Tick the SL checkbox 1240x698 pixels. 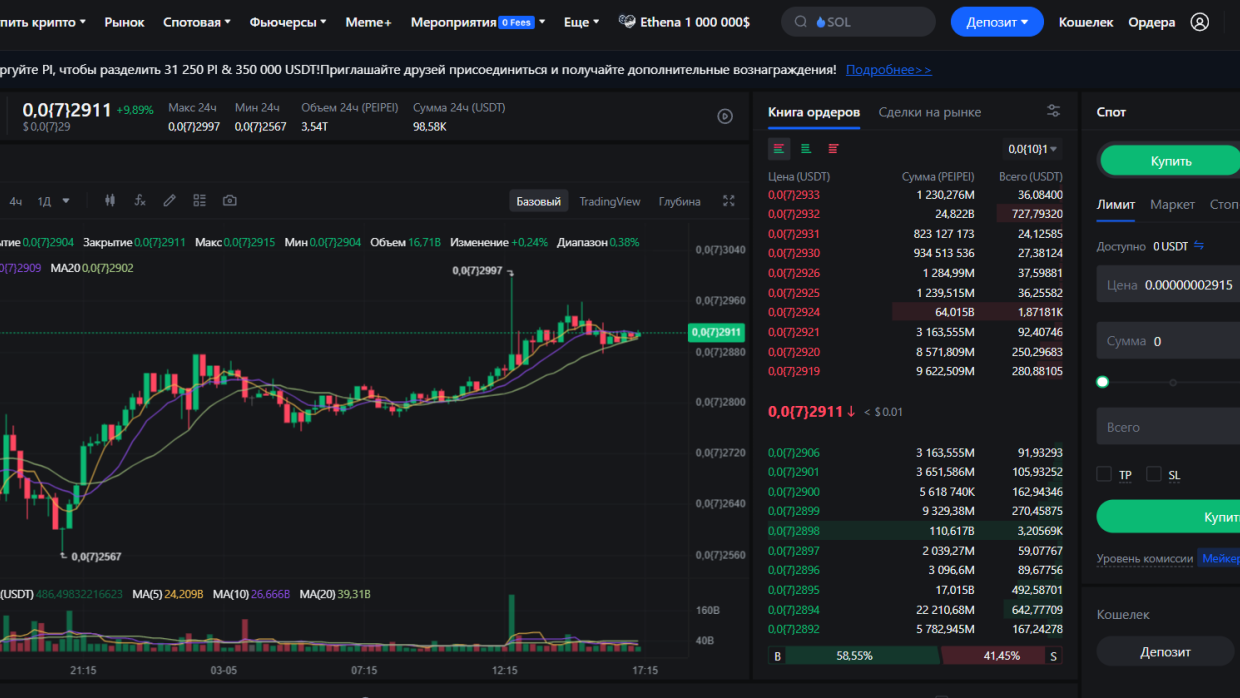pyautogui.click(x=1154, y=474)
